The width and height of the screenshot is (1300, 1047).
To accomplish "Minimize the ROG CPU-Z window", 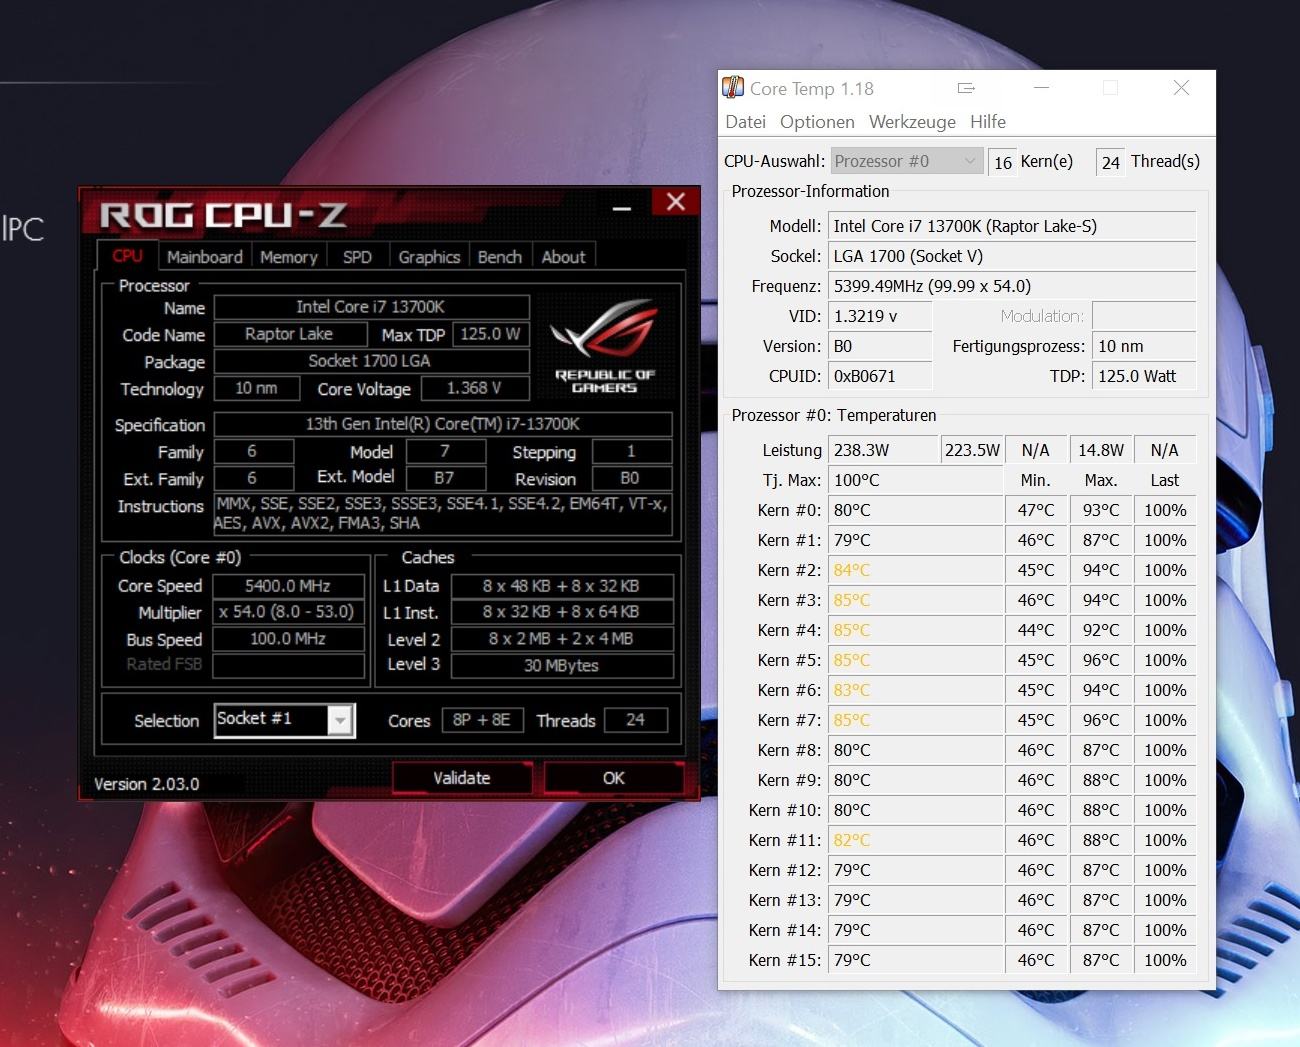I will click(x=622, y=207).
